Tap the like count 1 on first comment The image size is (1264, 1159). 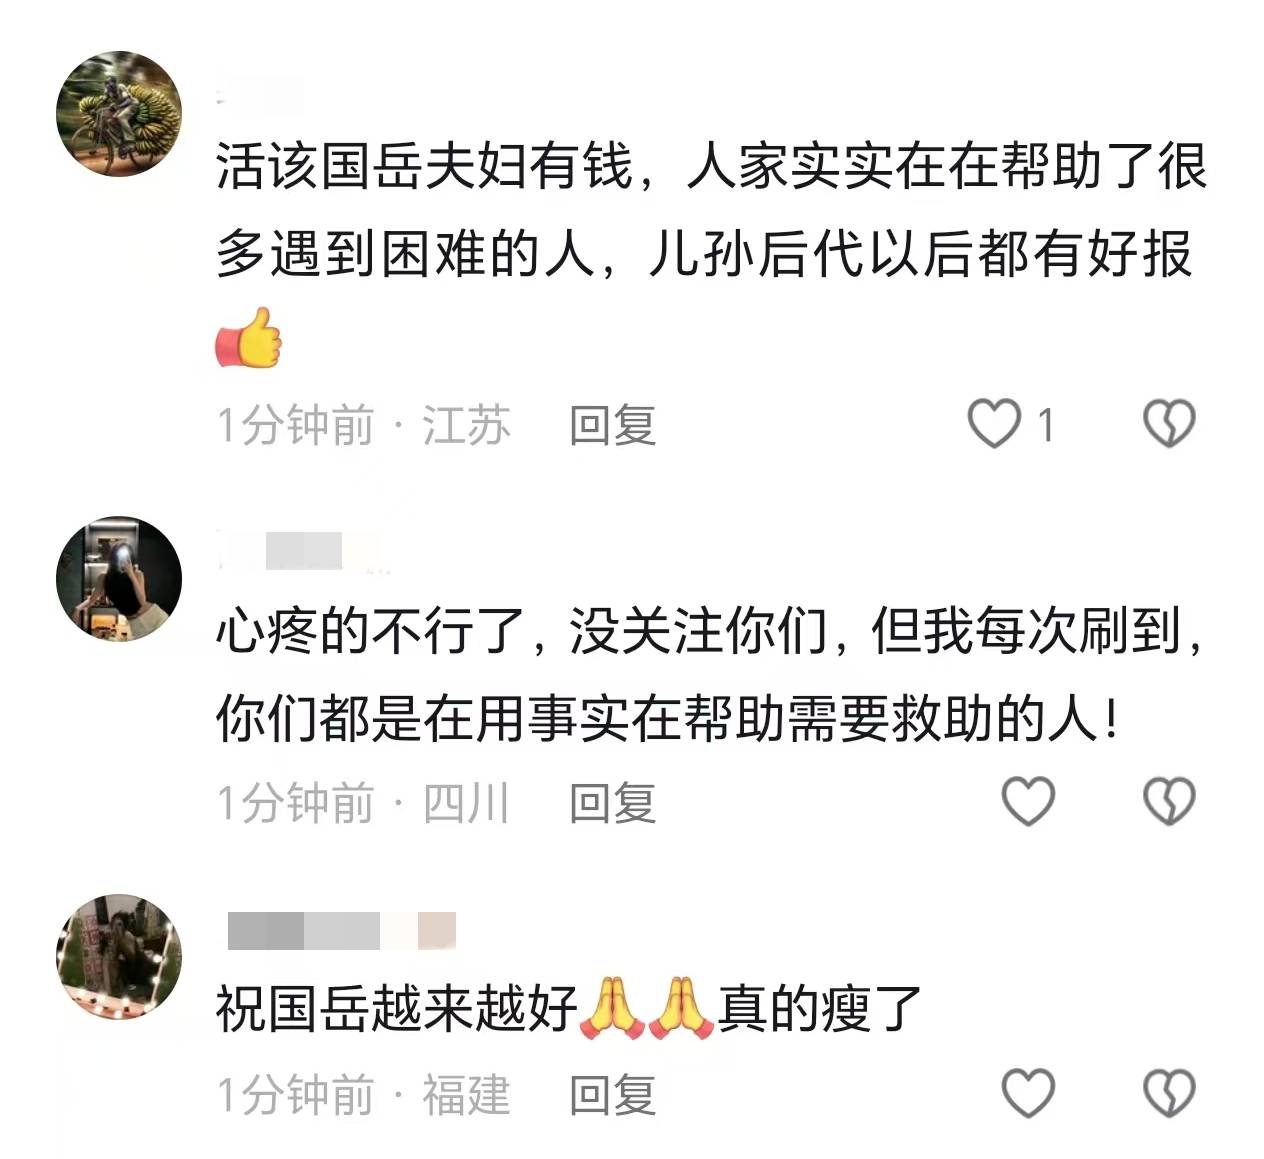pos(1045,425)
